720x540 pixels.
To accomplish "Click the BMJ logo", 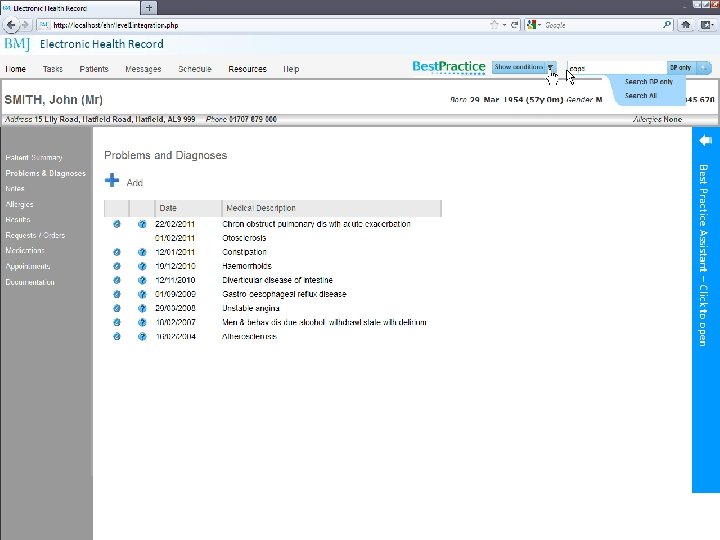I will click(17, 44).
